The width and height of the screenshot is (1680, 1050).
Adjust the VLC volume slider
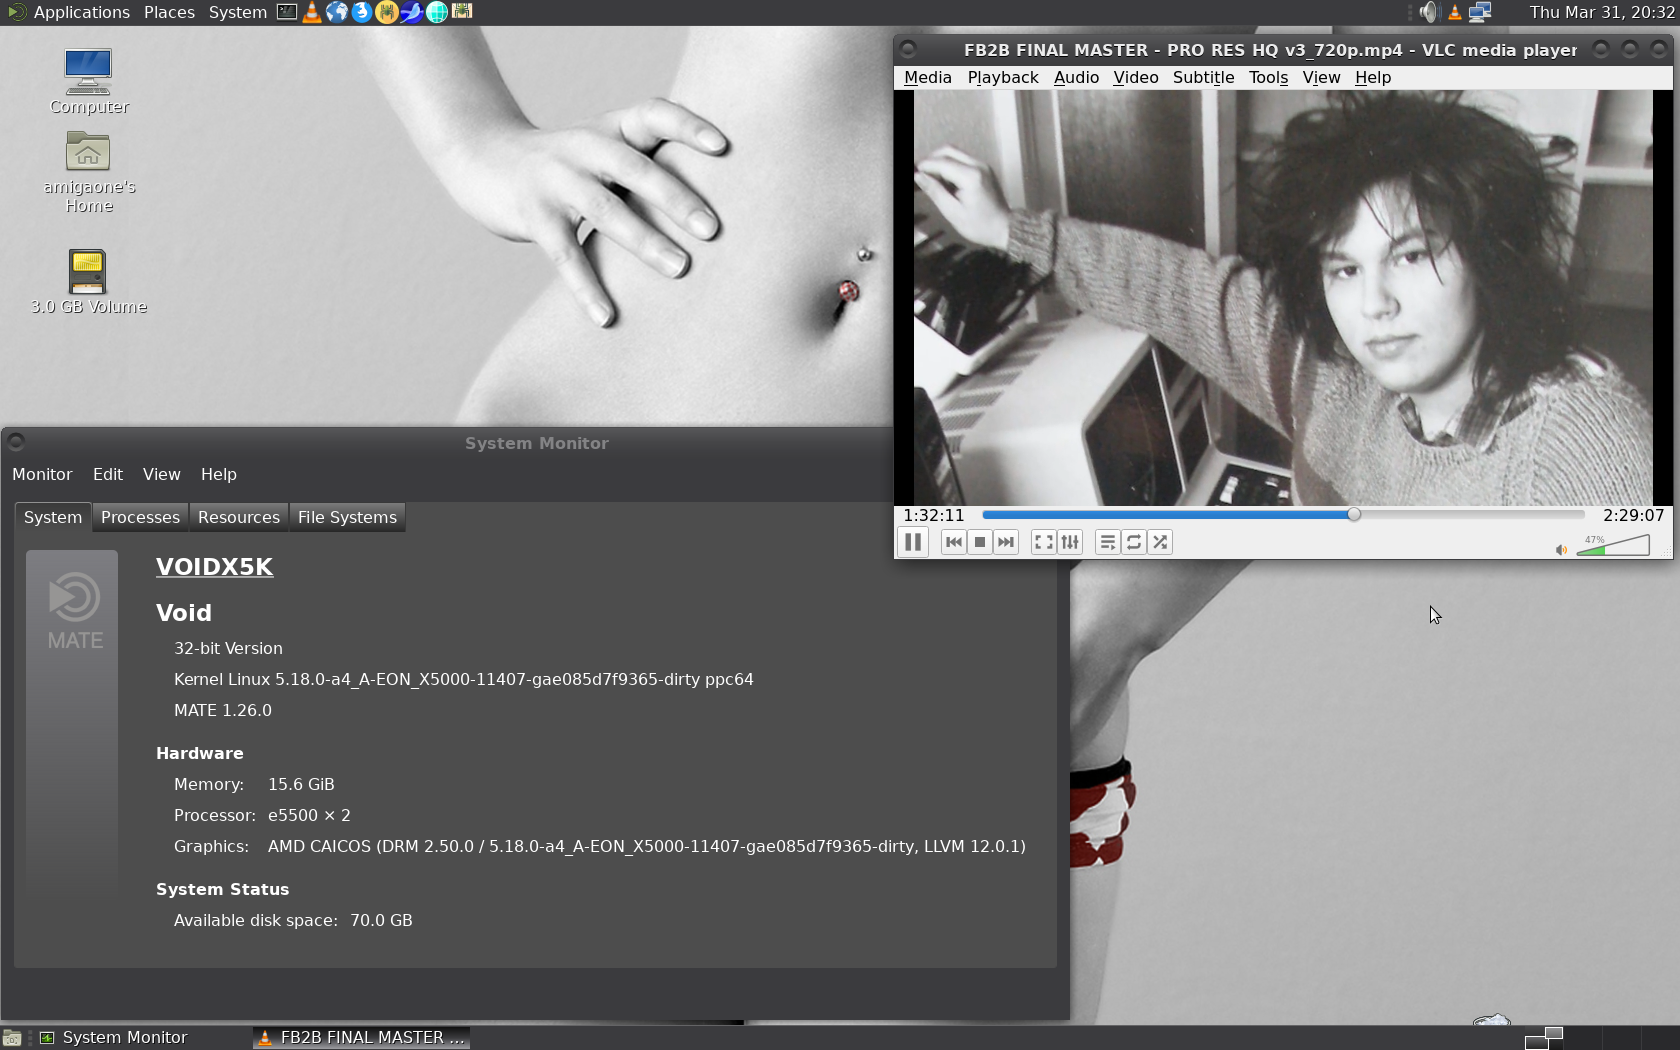tap(1613, 545)
